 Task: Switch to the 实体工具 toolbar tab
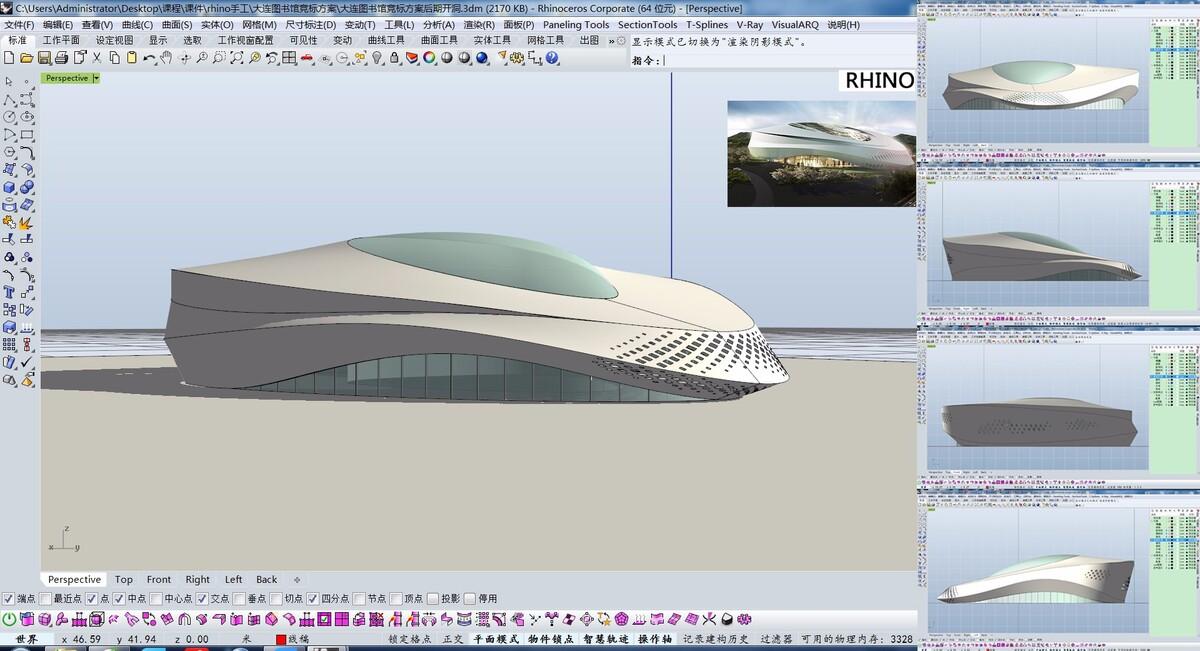click(492, 41)
